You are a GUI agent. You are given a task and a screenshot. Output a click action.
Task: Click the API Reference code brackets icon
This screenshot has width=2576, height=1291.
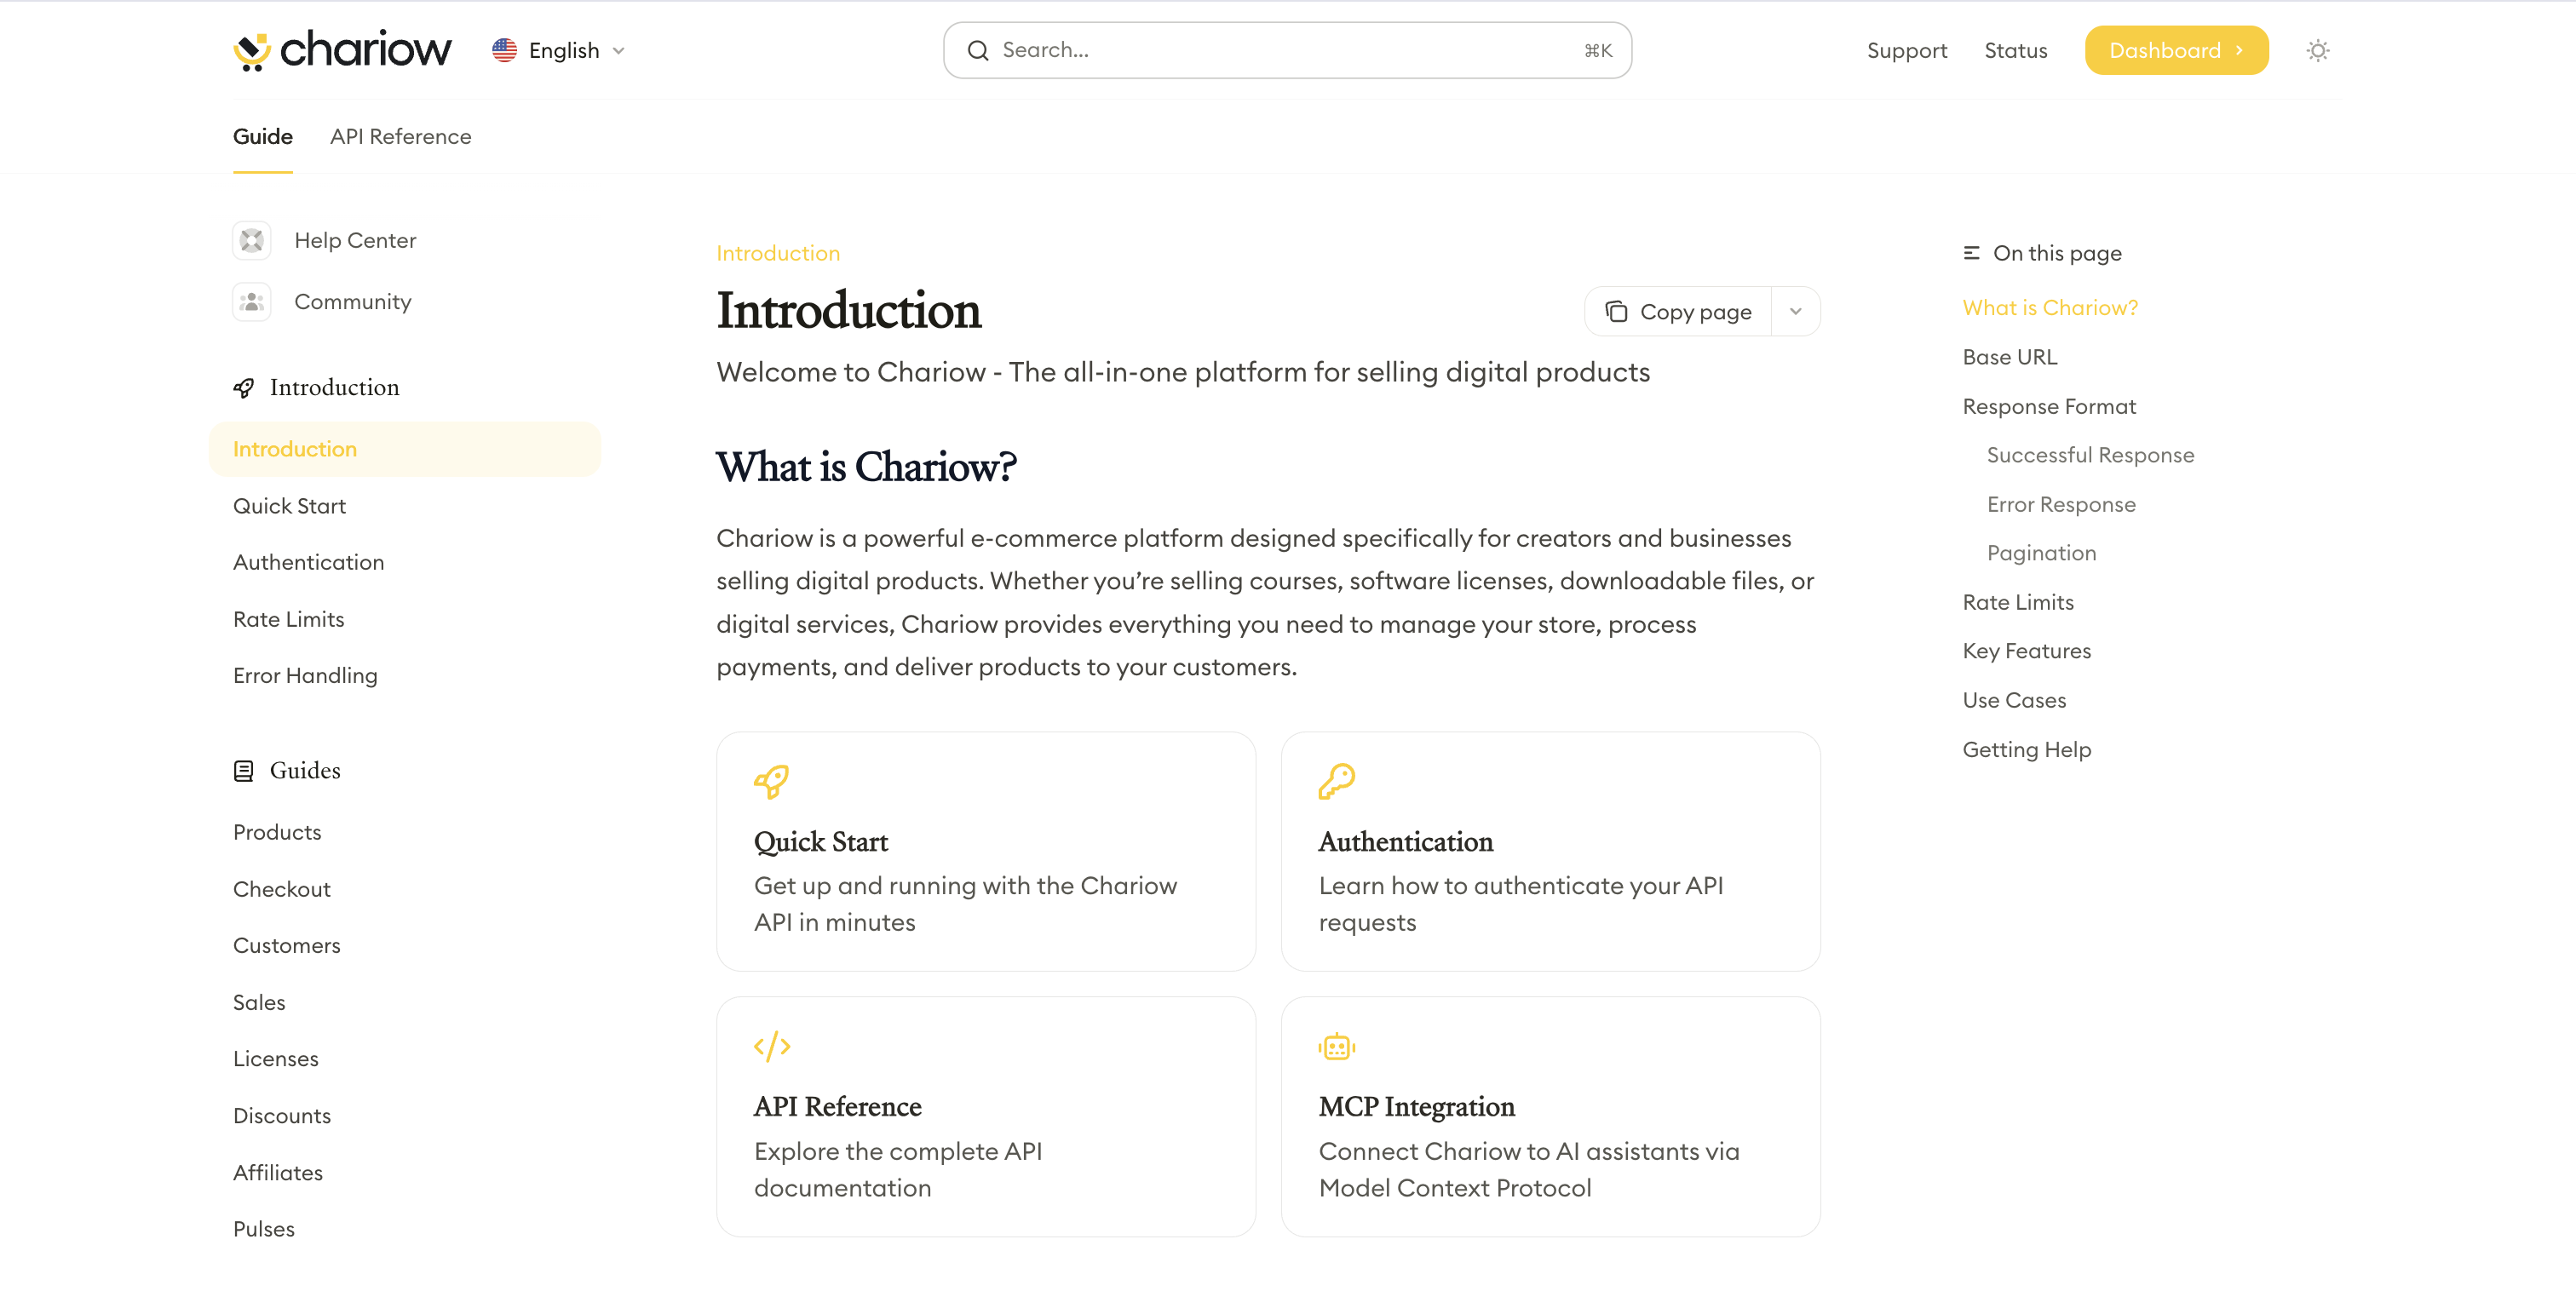pyautogui.click(x=772, y=1047)
